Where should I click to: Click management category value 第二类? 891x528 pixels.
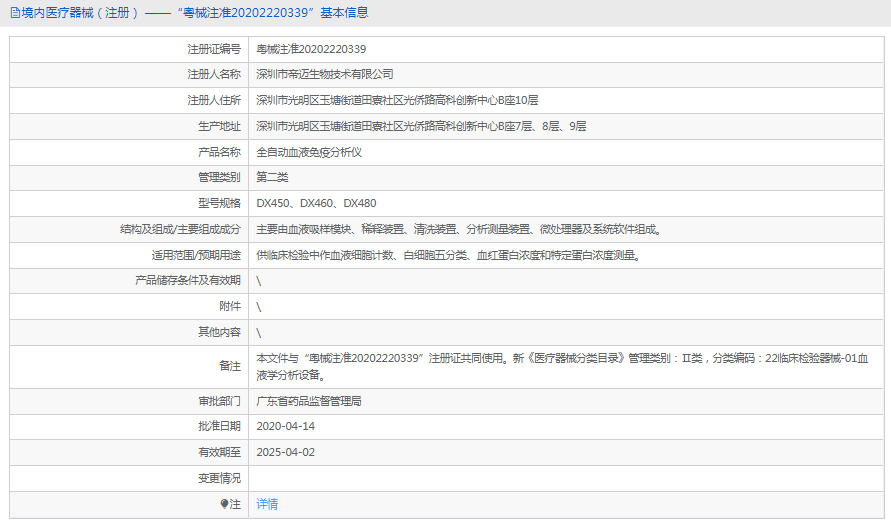[272, 177]
